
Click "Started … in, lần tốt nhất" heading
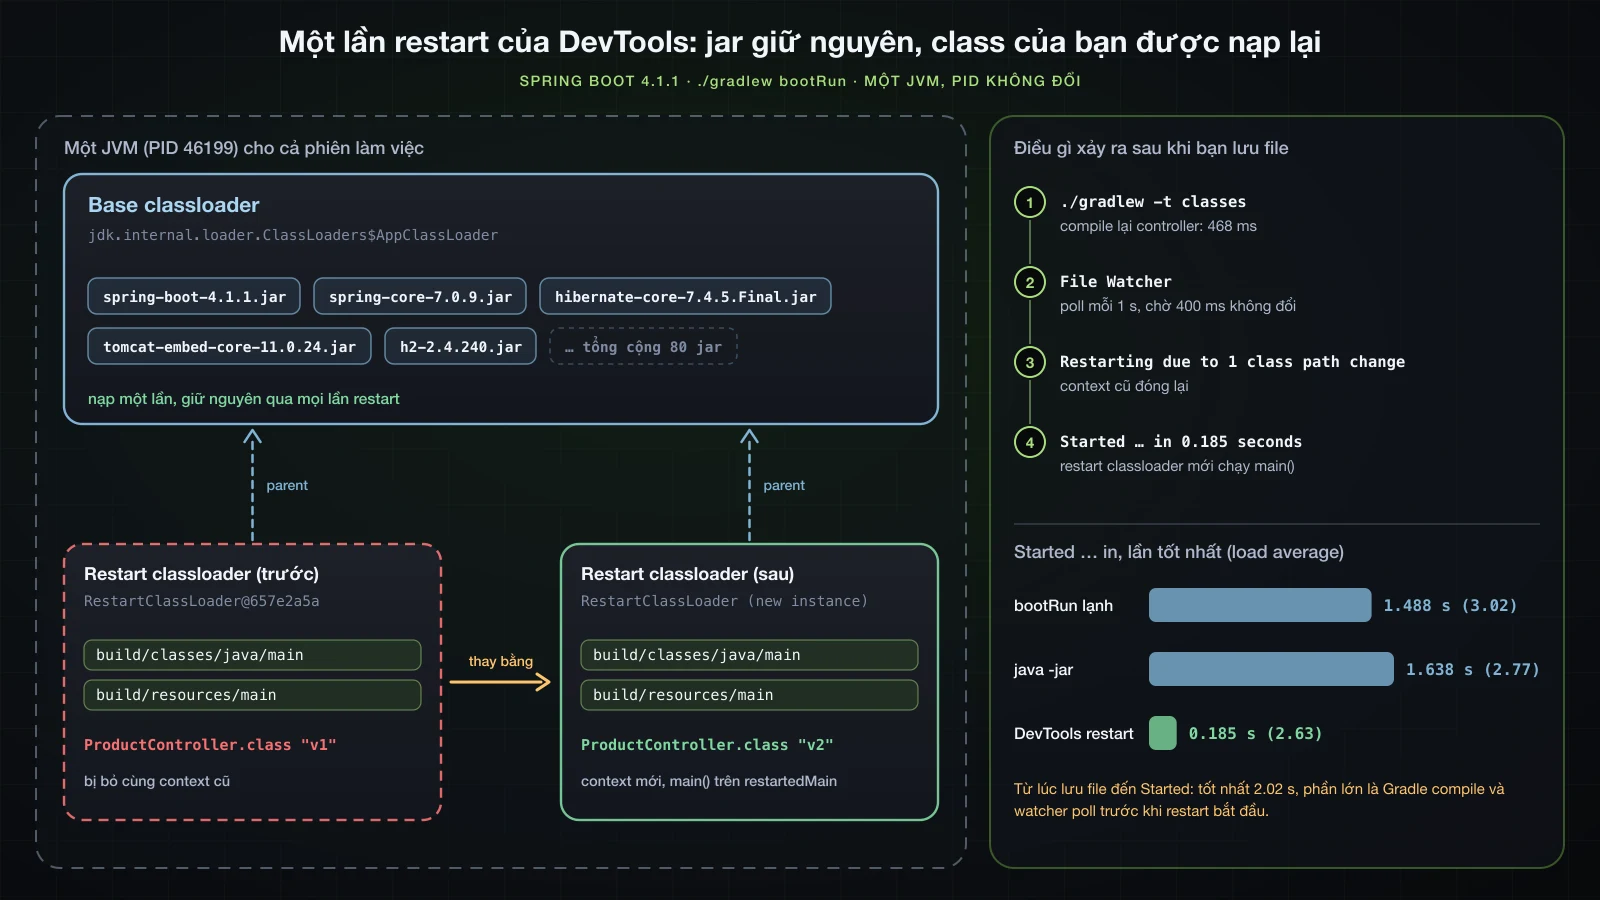click(x=1179, y=552)
